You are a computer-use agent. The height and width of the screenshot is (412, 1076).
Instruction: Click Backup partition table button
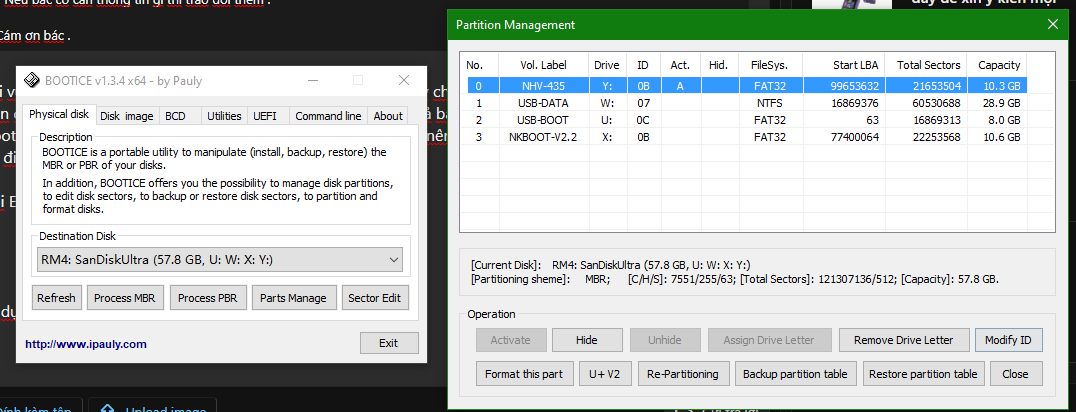point(795,374)
